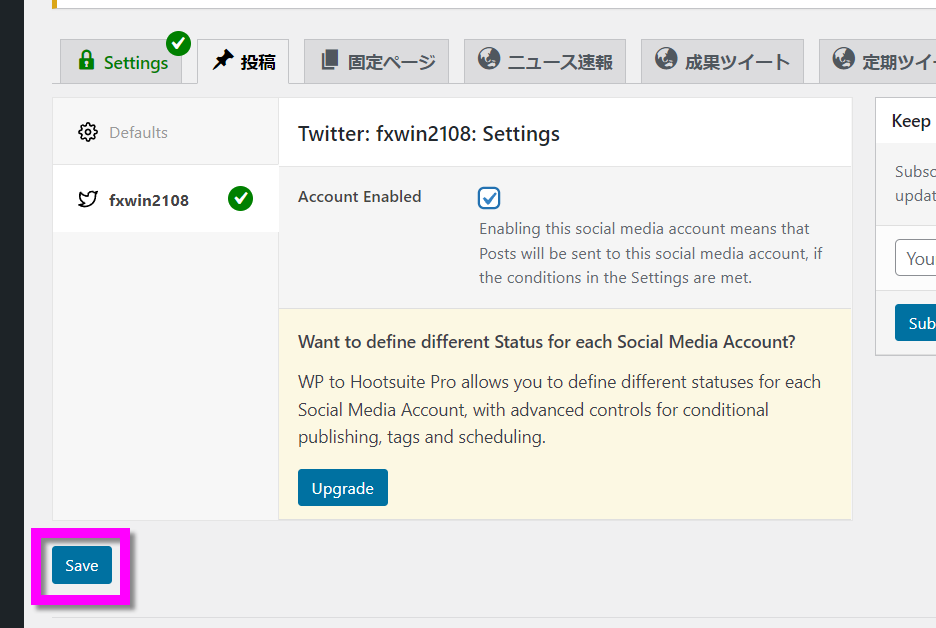Click the blue Sub button in Keep panel
The height and width of the screenshot is (628, 936).
916,323
